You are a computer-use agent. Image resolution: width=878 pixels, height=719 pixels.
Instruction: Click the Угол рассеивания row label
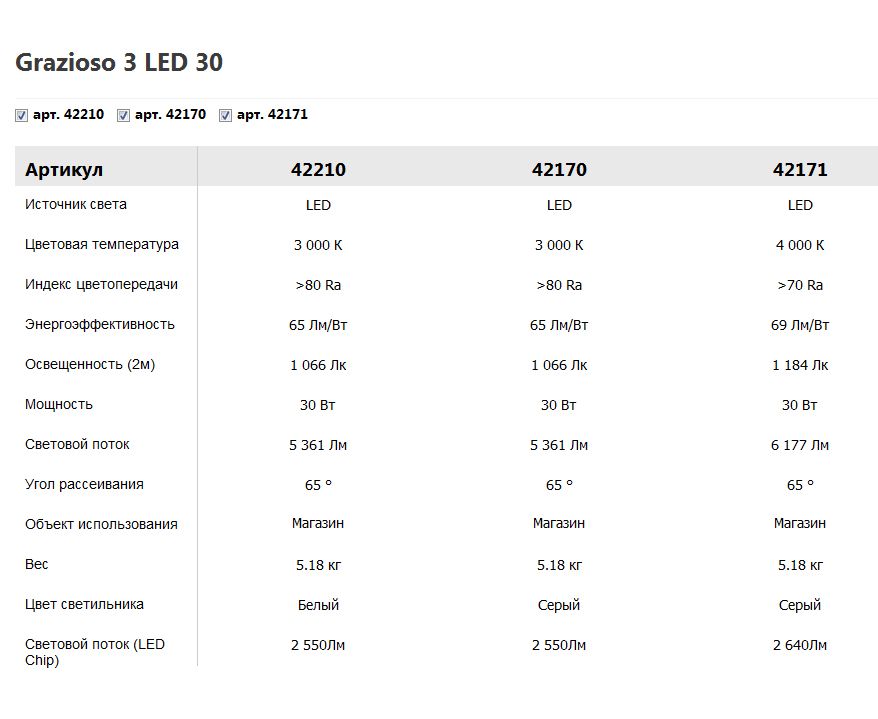click(x=84, y=485)
